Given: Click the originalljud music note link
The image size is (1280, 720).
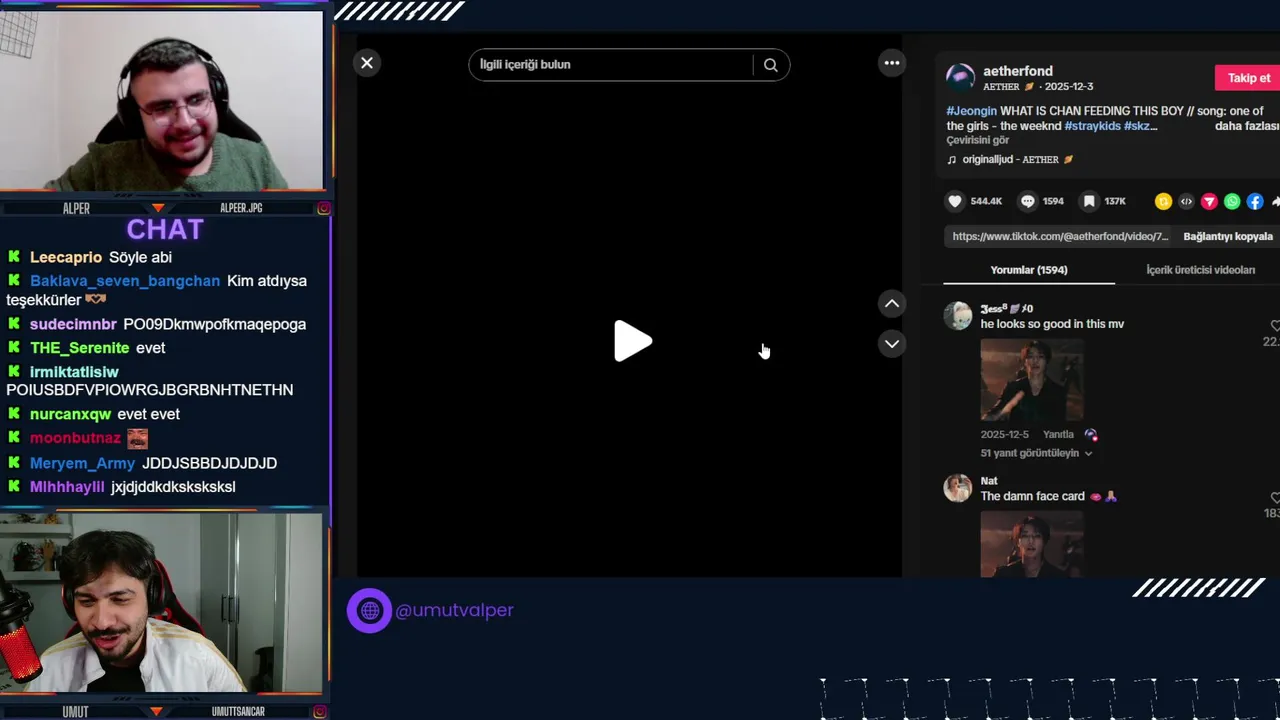Looking at the screenshot, I should point(1010,160).
